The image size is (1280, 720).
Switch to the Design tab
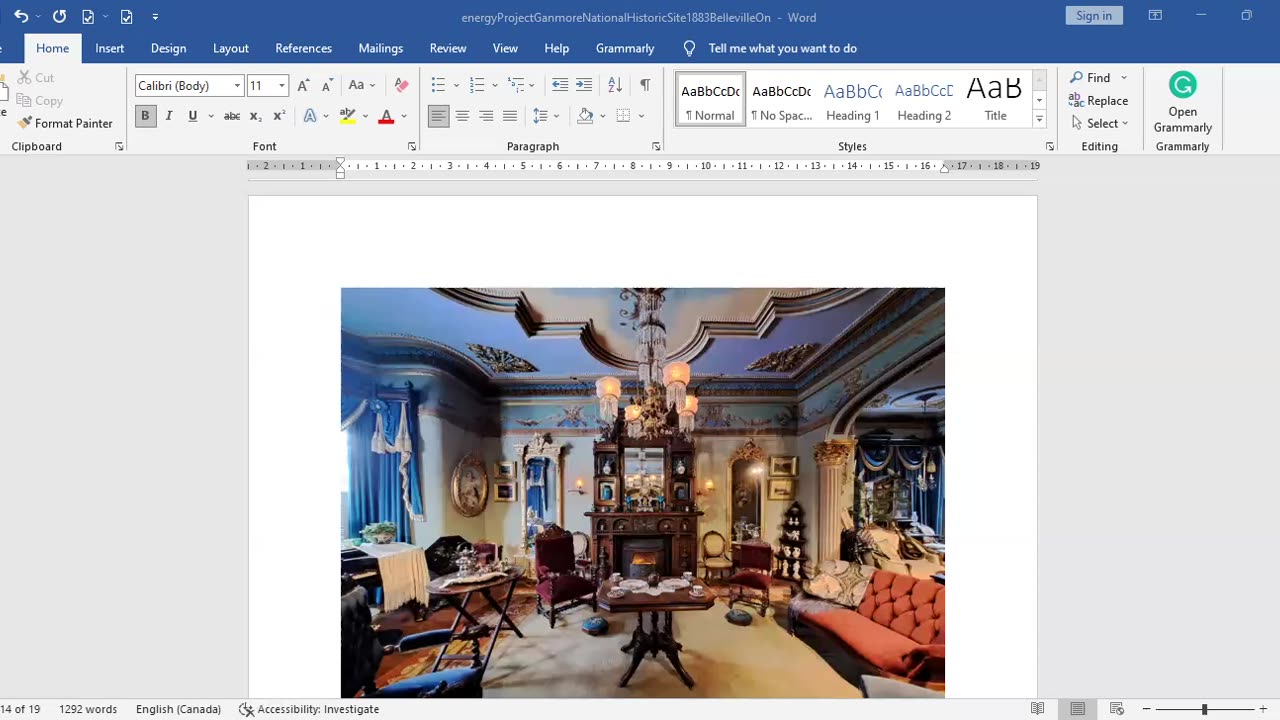[x=168, y=48]
